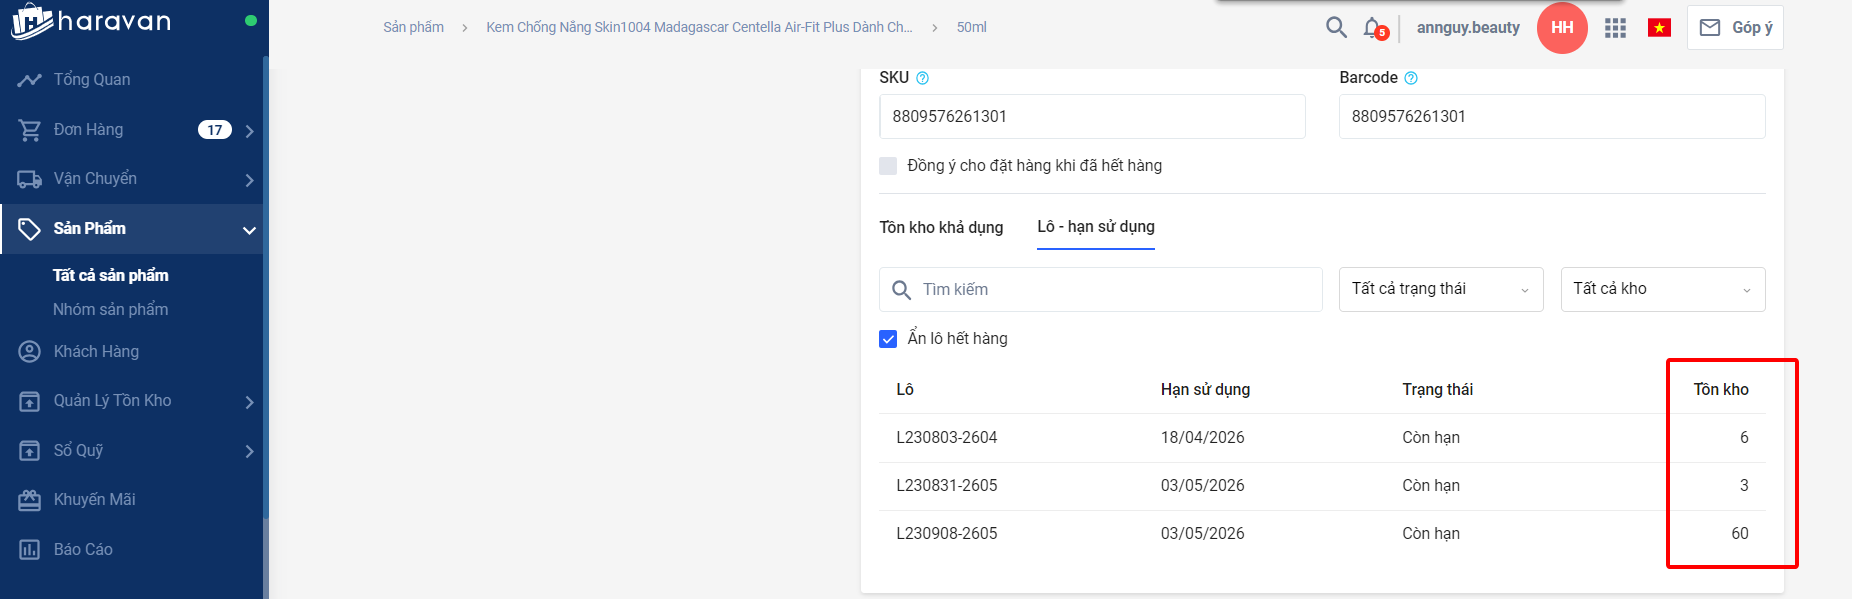Open the apps grid menu
1852x599 pixels.
[x=1615, y=28]
